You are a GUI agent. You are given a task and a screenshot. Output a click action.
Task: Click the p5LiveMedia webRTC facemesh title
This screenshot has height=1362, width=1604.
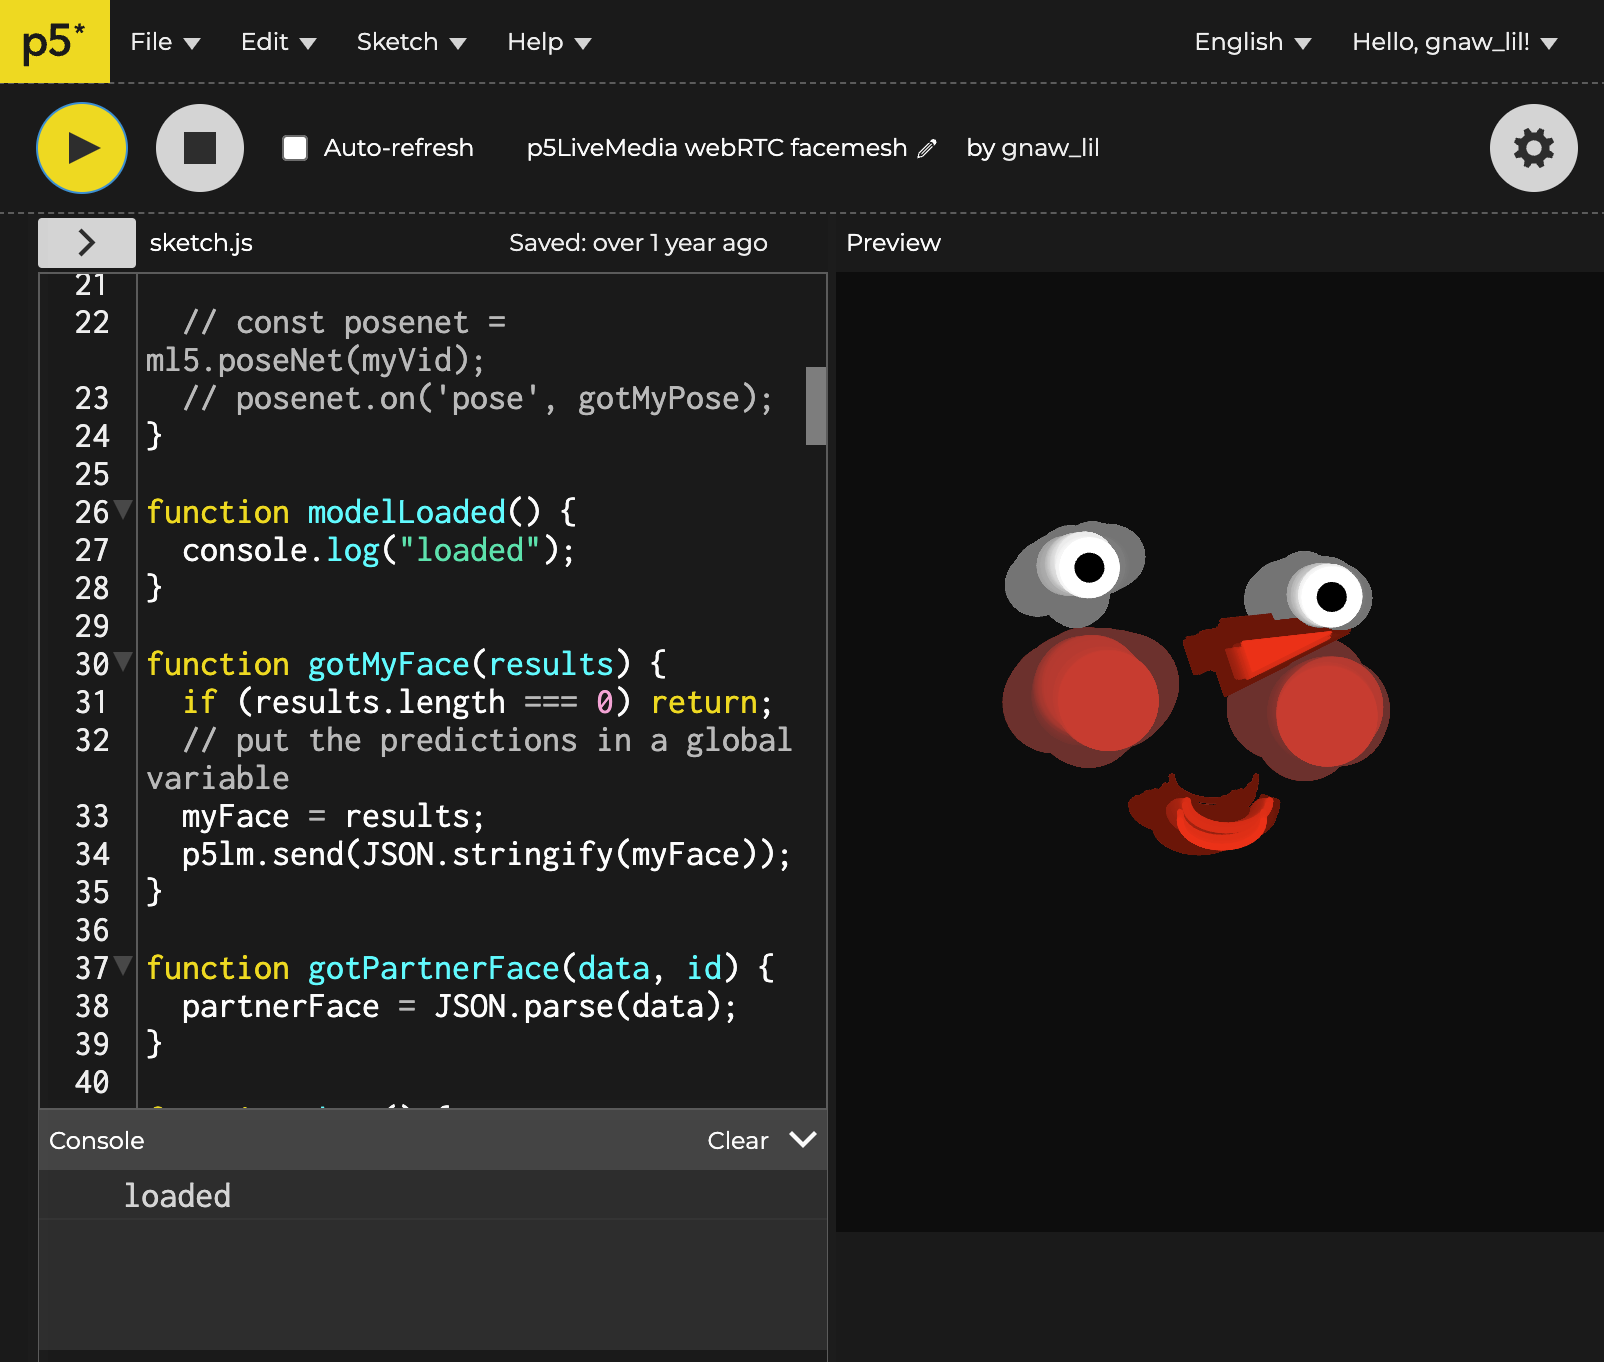point(716,148)
